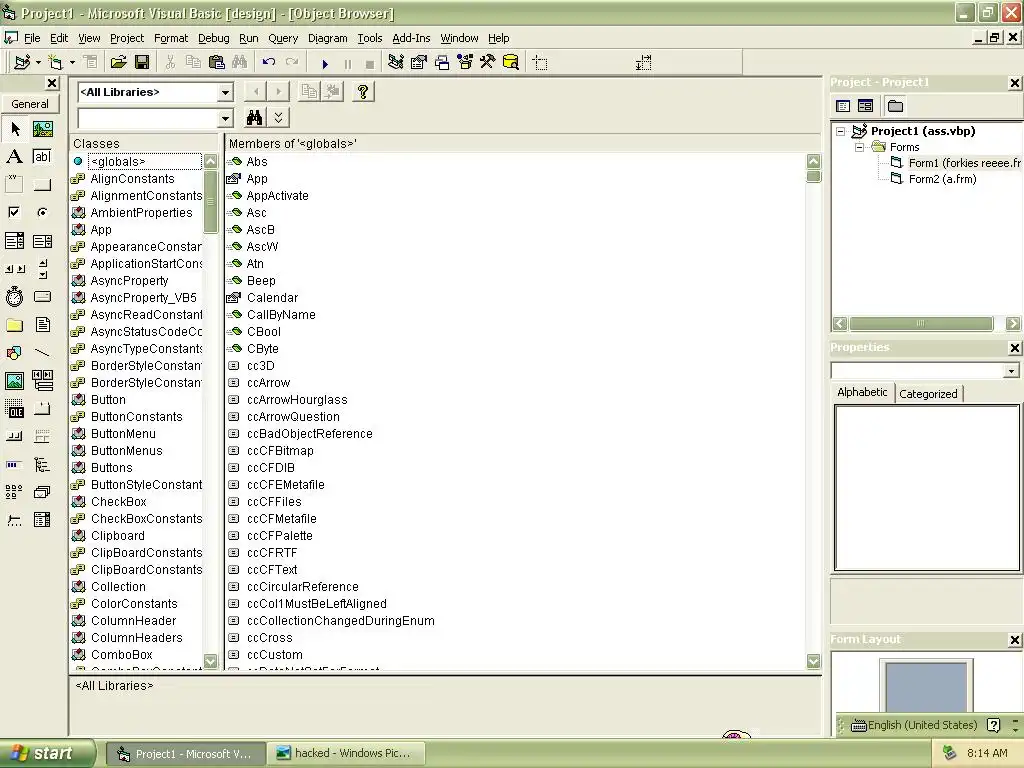Screen dimensions: 1024x768
Task: Start the program with the Run arrow
Action: (325, 63)
